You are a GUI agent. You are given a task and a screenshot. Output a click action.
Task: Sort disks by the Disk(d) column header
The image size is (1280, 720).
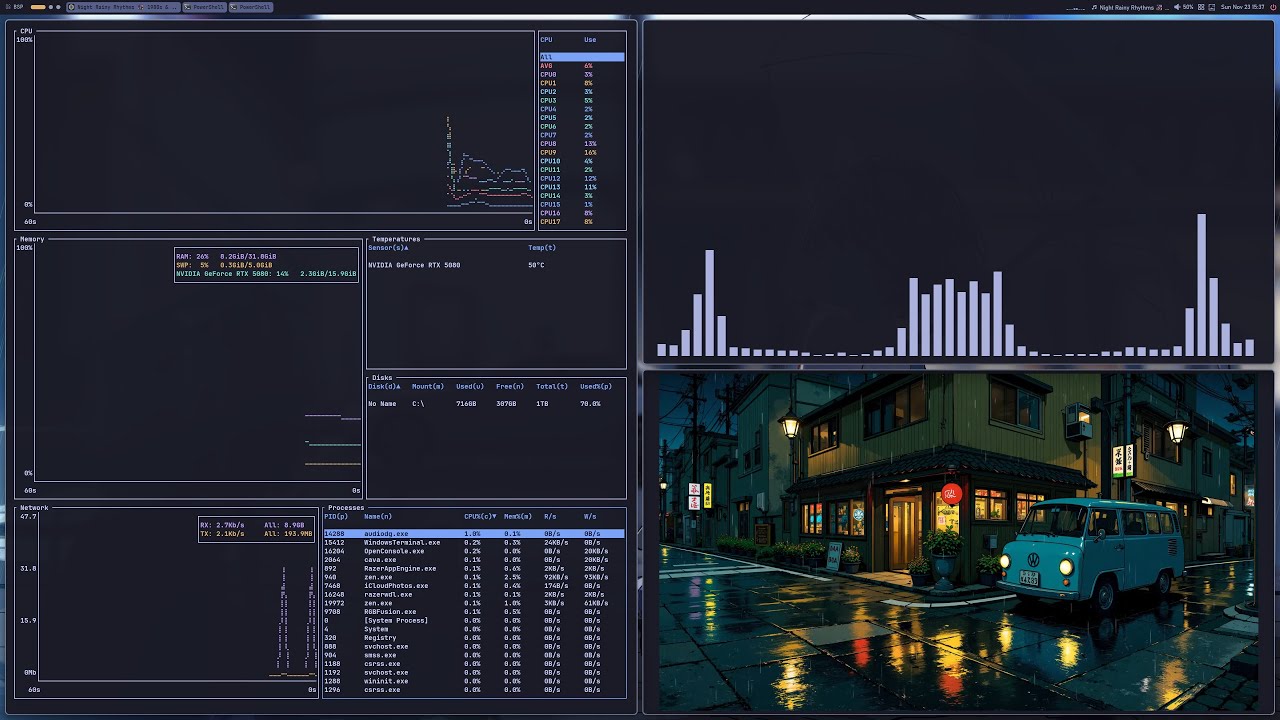click(384, 386)
